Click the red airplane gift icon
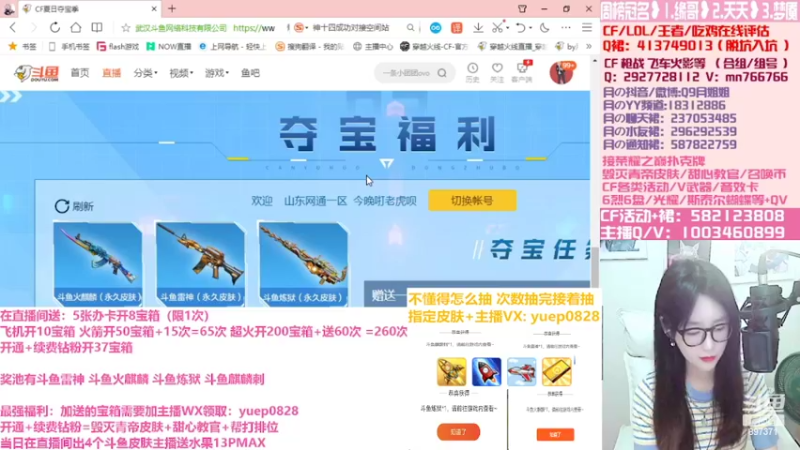Viewport: 800px width, 450px height. [521, 371]
